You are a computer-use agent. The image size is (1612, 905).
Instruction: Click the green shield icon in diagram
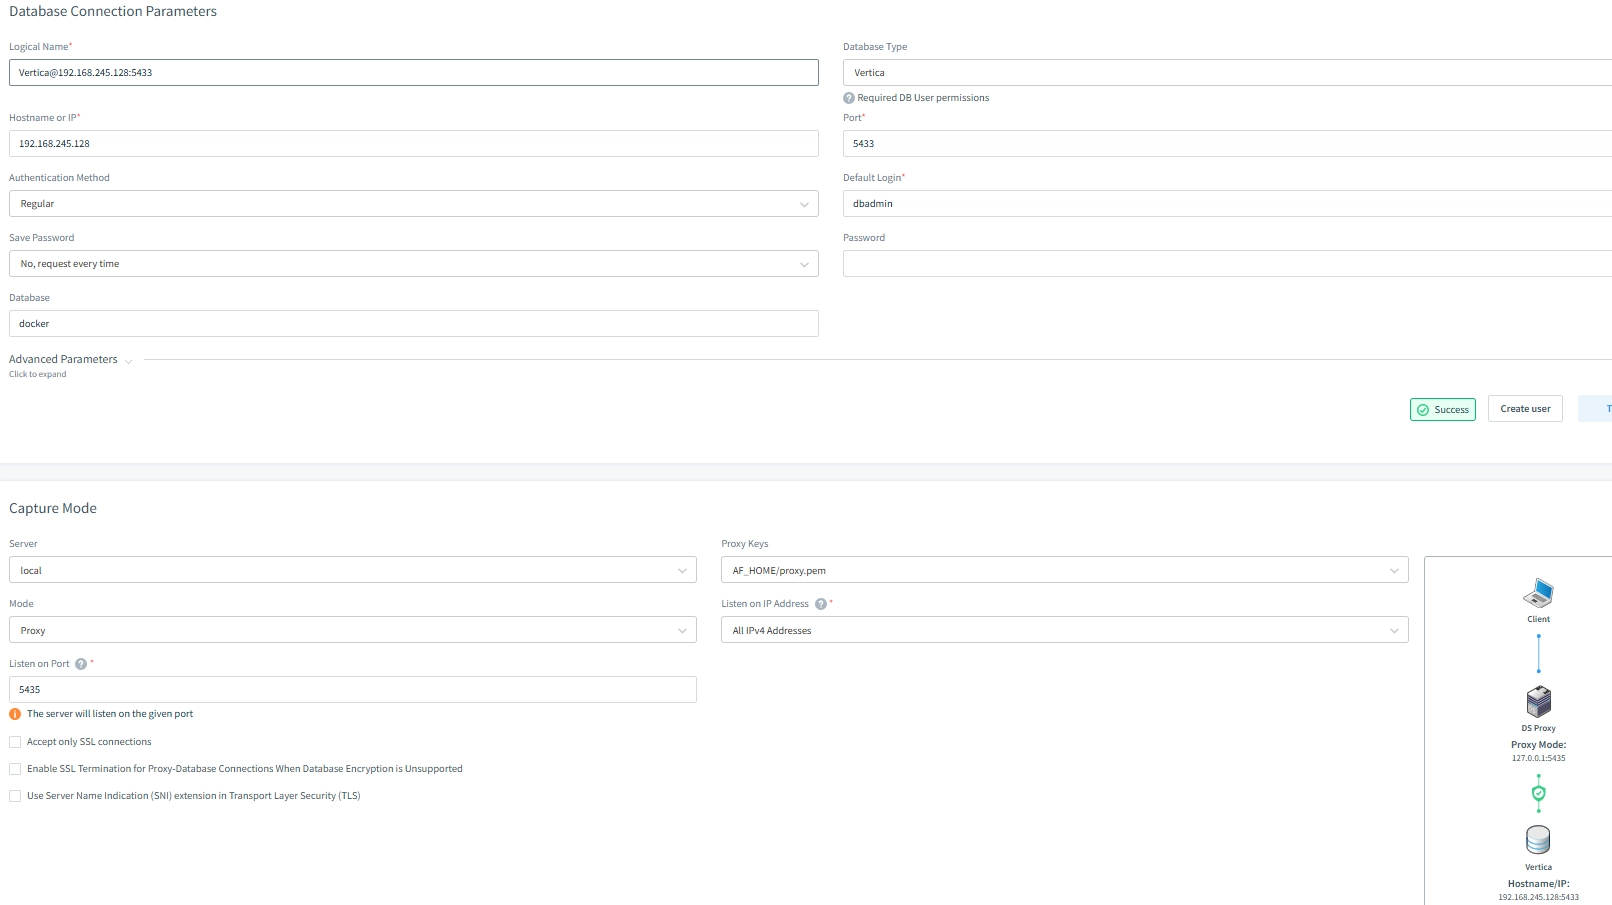pyautogui.click(x=1538, y=793)
